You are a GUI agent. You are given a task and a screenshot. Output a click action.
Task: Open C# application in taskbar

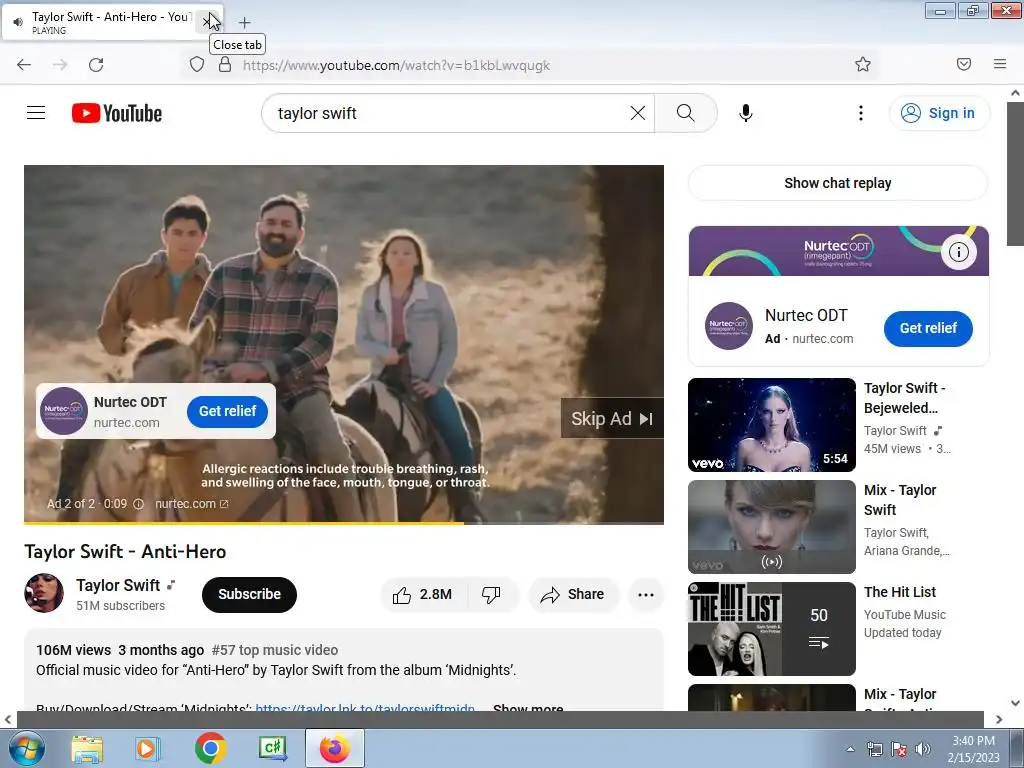coord(272,748)
